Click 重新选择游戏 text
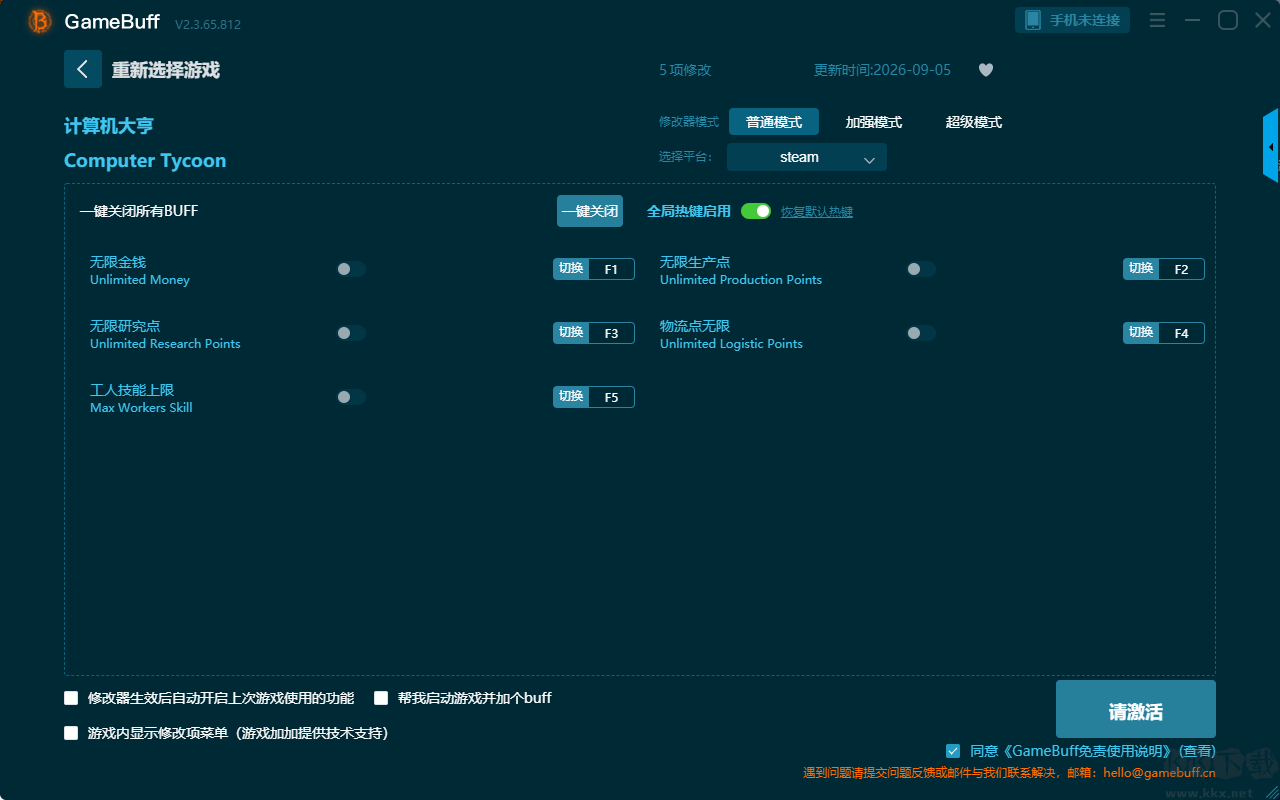 pyautogui.click(x=166, y=70)
